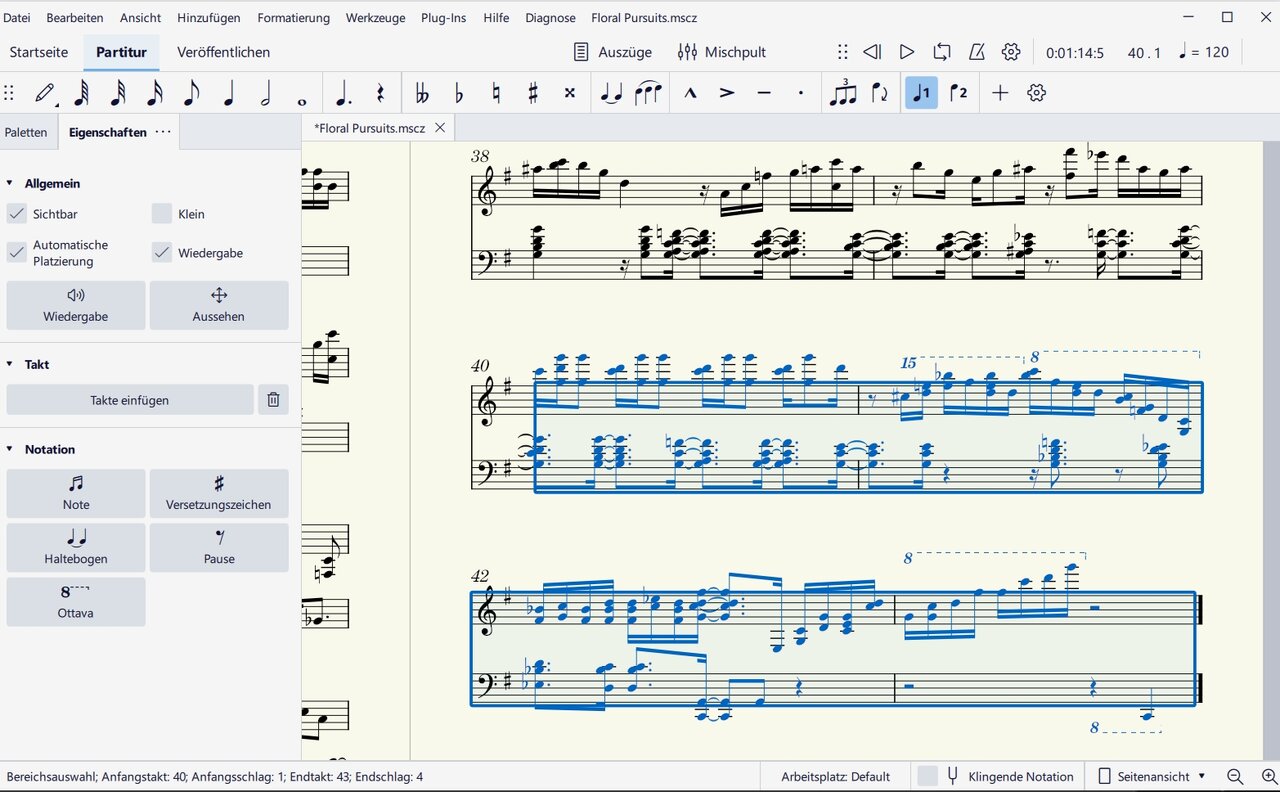Close the Floral Pursuits.mscz score tab
The width and height of the screenshot is (1280, 792).
point(440,128)
